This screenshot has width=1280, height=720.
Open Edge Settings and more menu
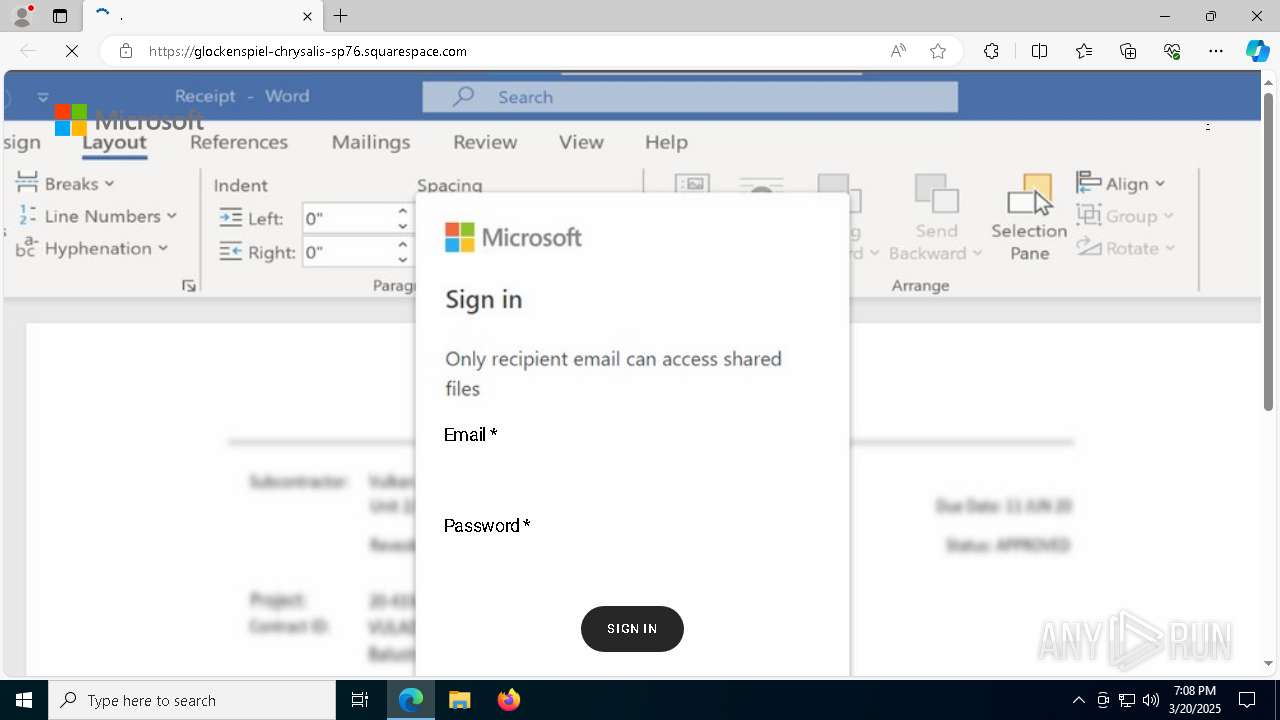pyautogui.click(x=1216, y=51)
